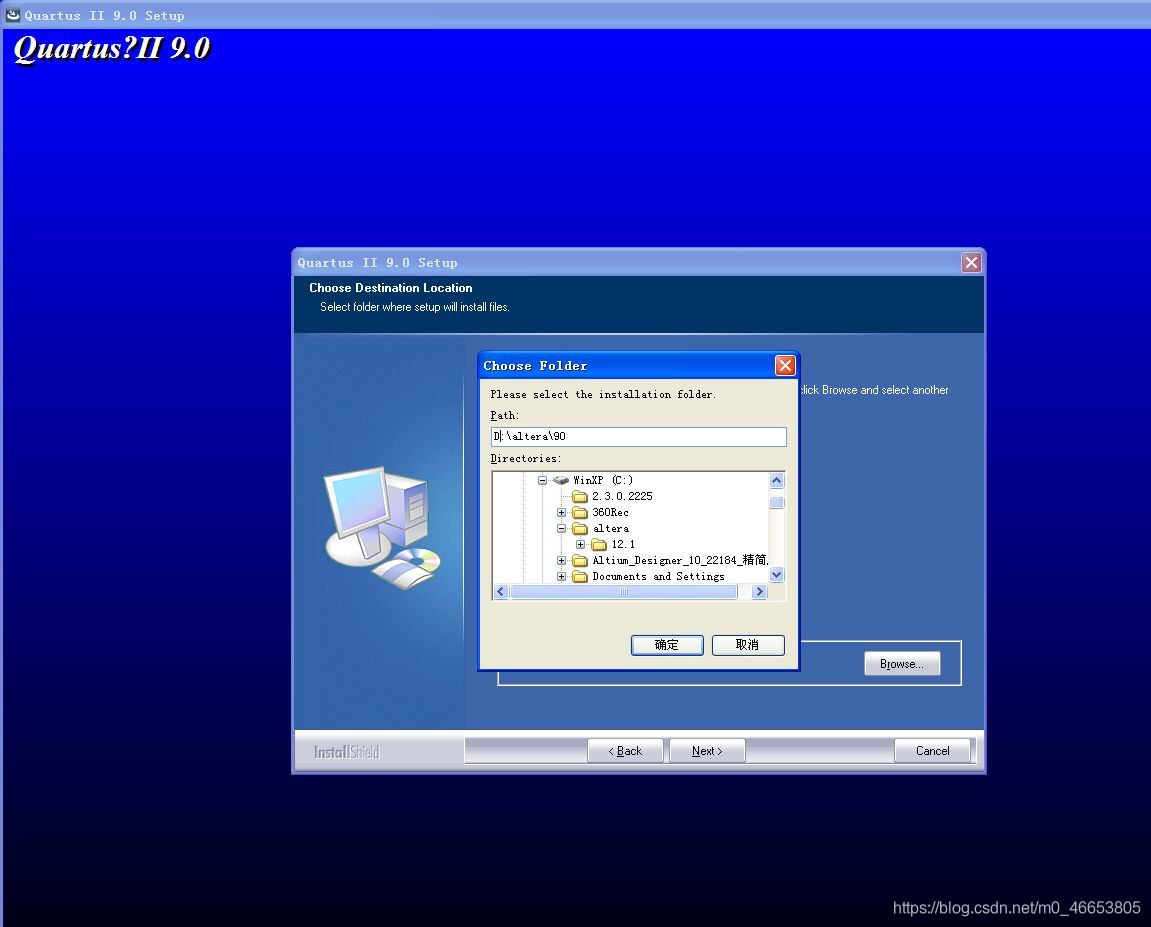Screen dimensions: 1151x927
Task: Expand the Altium_Designer_10_22184 folder node
Action: click(x=562, y=561)
